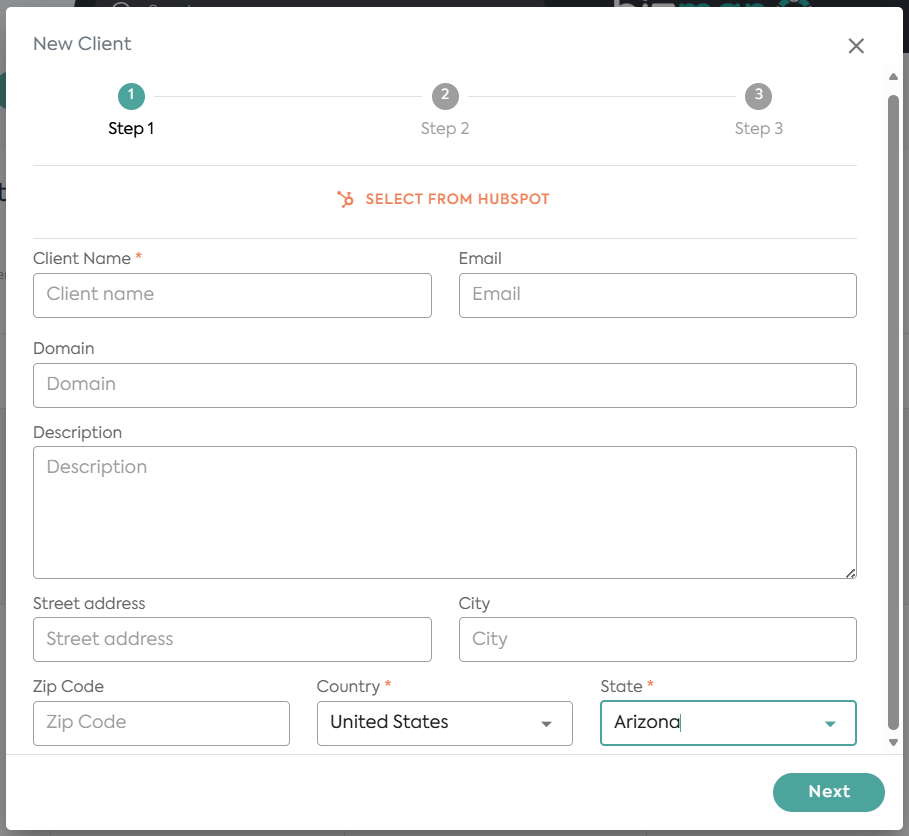Click the HubSpot sprocket icon
The image size is (909, 836).
click(x=346, y=199)
